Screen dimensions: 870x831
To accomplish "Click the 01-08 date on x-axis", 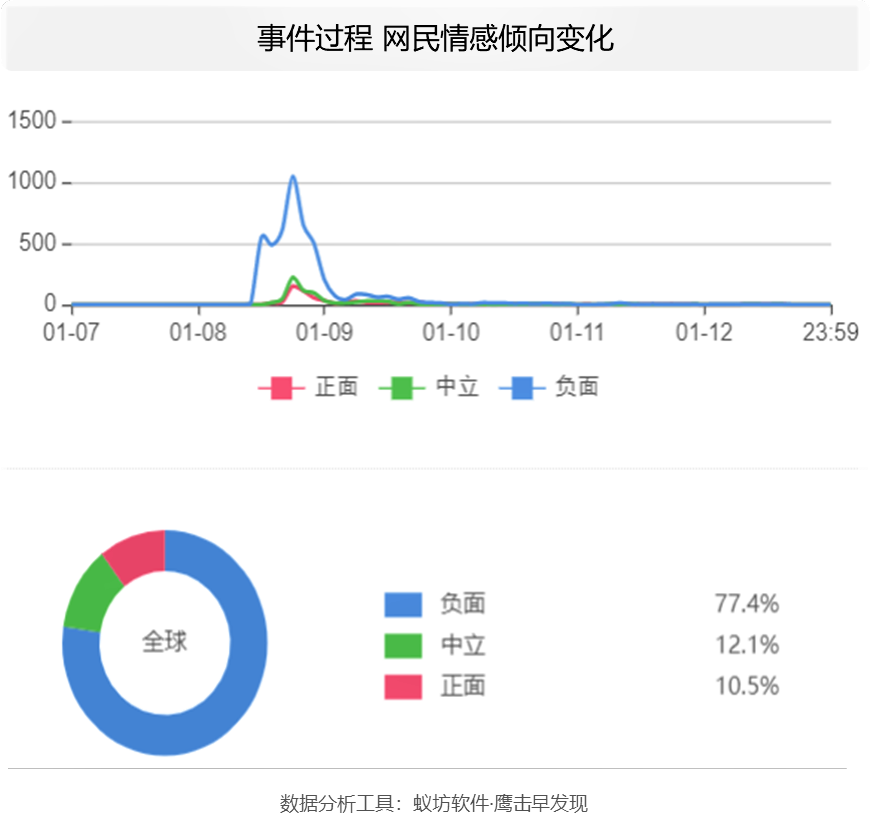I will 198,333.
